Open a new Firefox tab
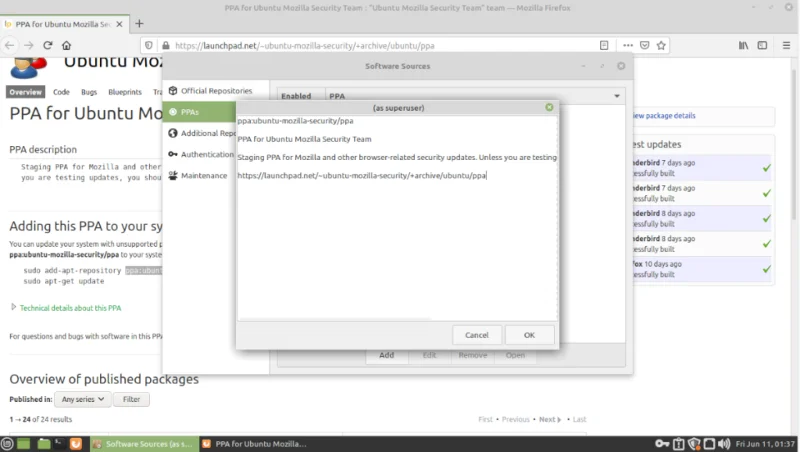 [139, 23]
